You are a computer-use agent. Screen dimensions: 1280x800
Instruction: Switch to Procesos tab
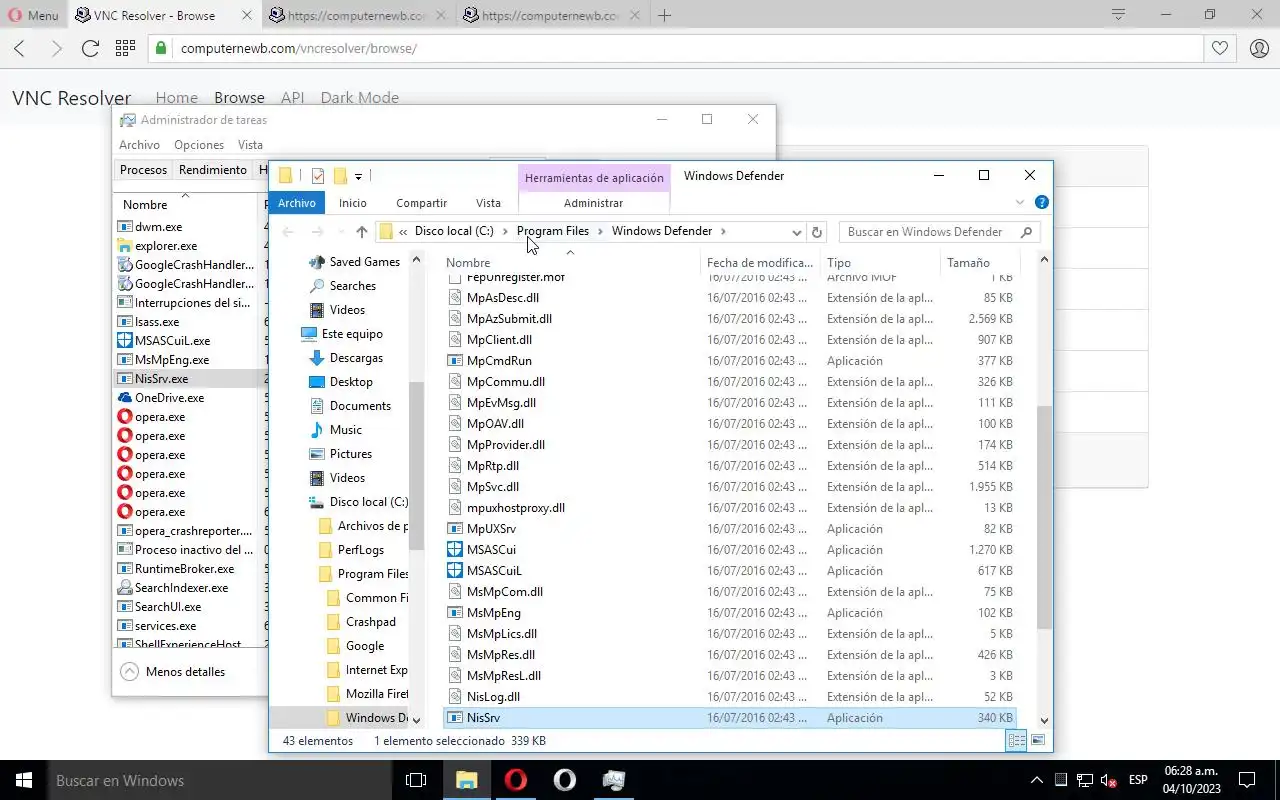point(143,170)
